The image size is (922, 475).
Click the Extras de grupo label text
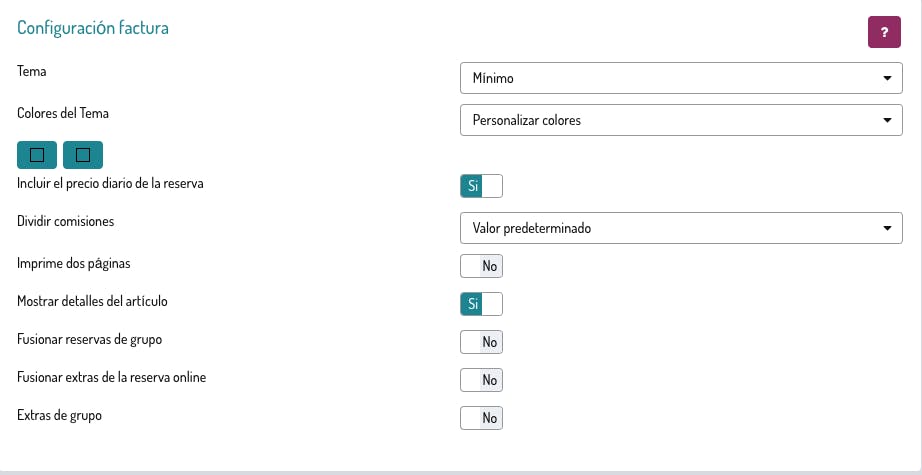click(x=60, y=415)
